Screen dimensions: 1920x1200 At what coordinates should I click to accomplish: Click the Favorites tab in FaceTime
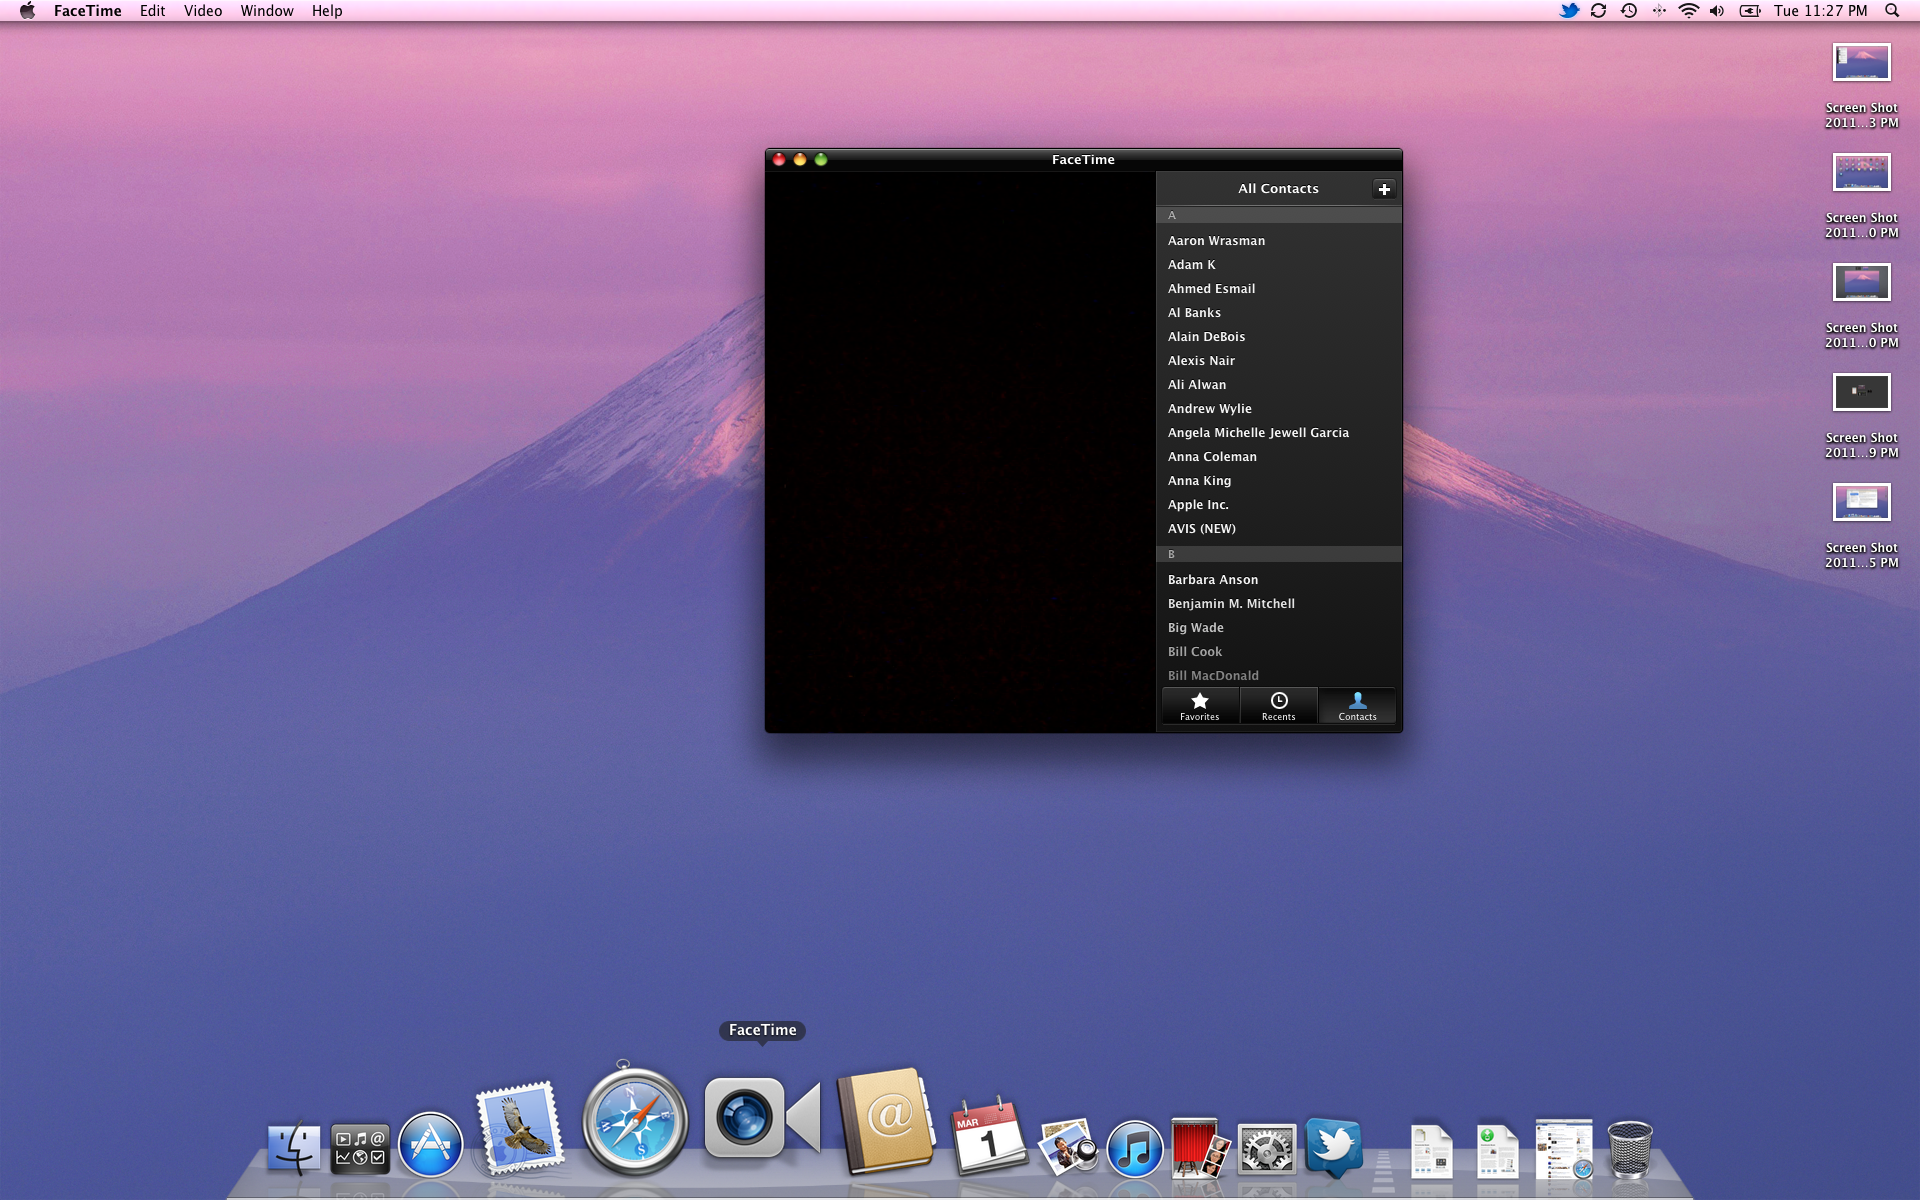[1197, 705]
